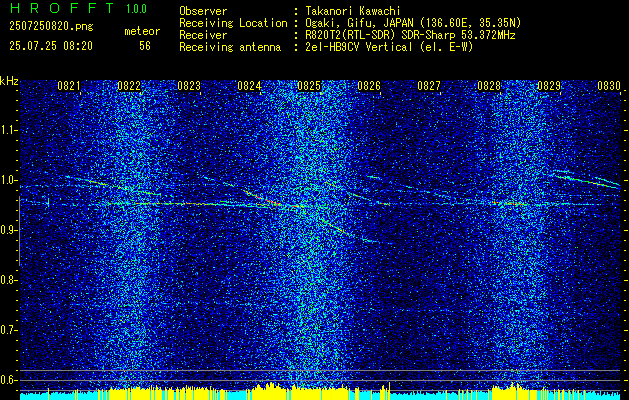Click the 1.0 kHz axis label
Screen dimensions: 629x400
[x=9, y=180]
